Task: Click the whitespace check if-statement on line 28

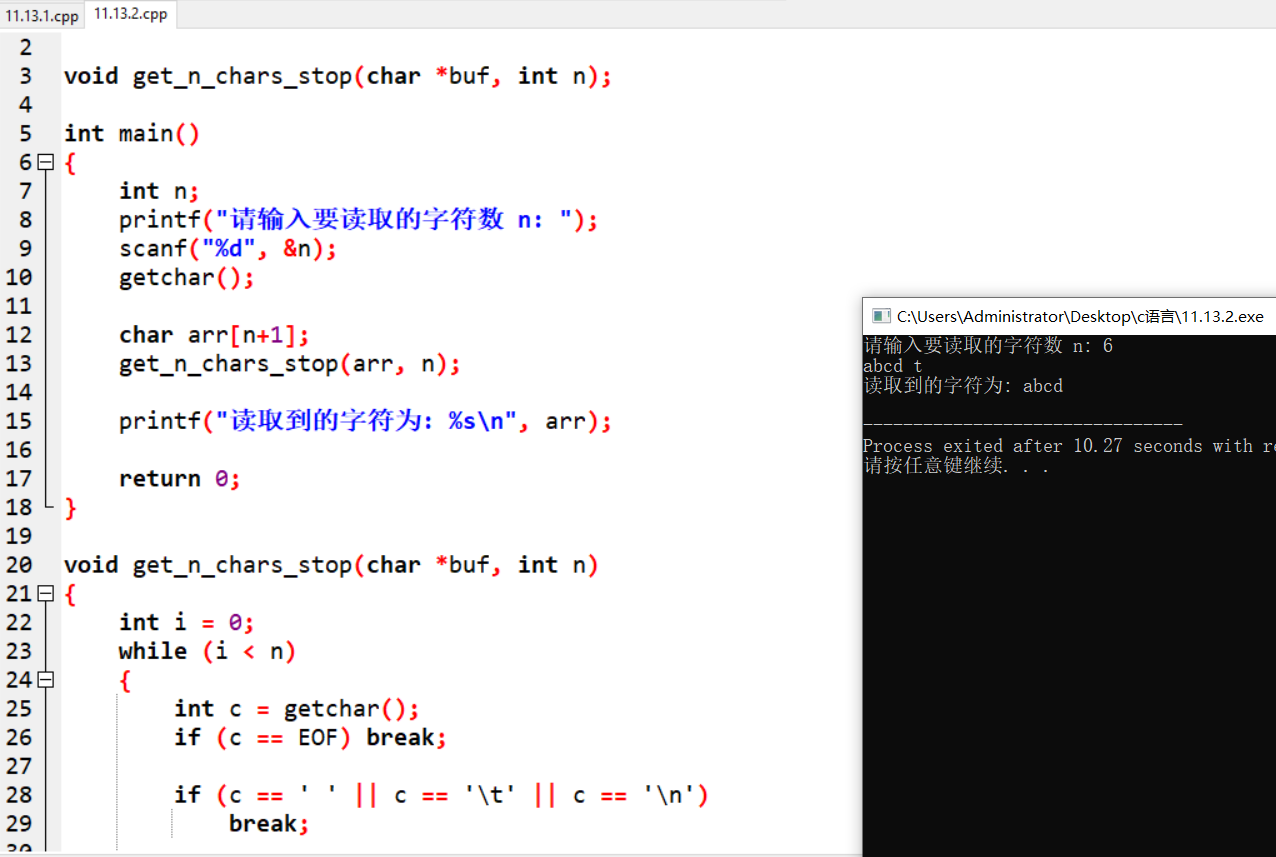Action: pos(441,795)
